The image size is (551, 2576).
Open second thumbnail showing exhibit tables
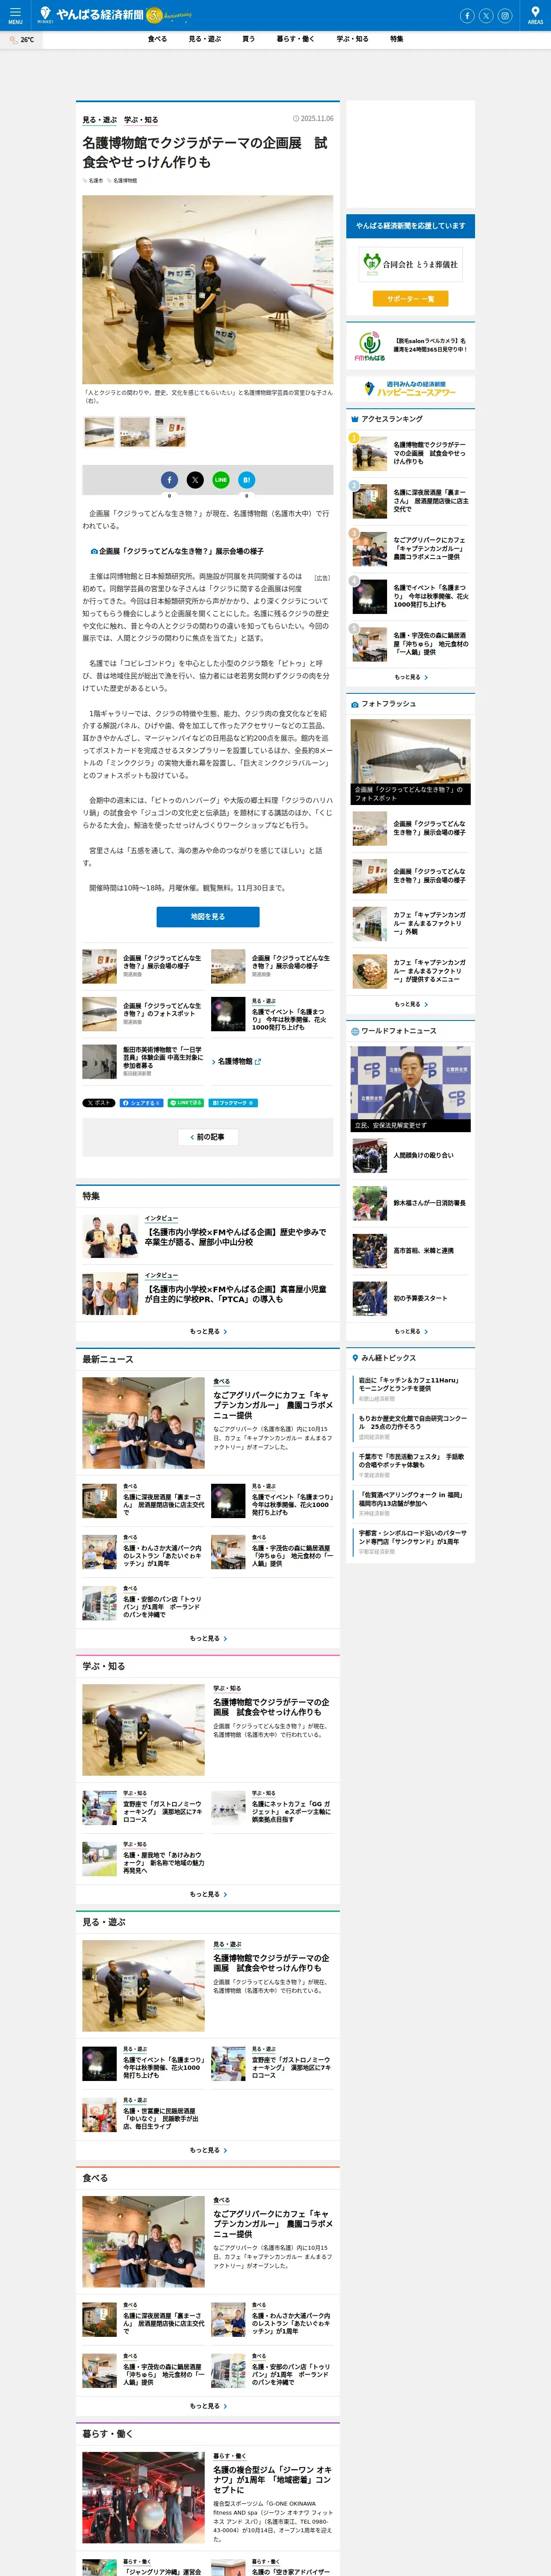pos(135,431)
